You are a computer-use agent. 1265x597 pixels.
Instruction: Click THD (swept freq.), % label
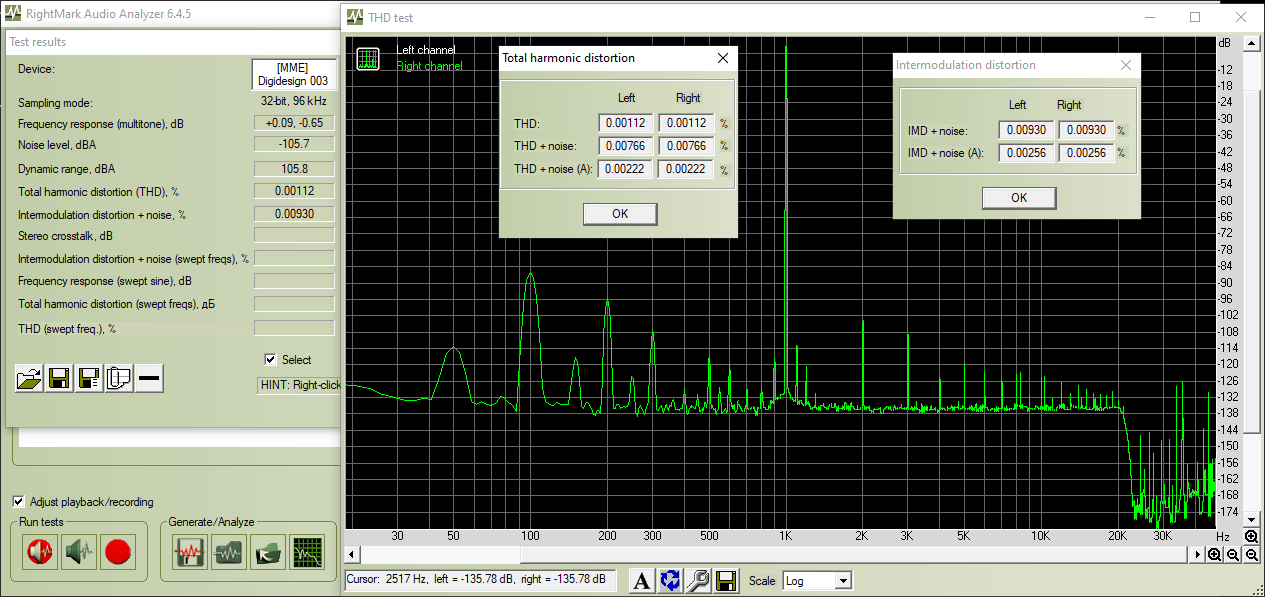click(x=67, y=328)
